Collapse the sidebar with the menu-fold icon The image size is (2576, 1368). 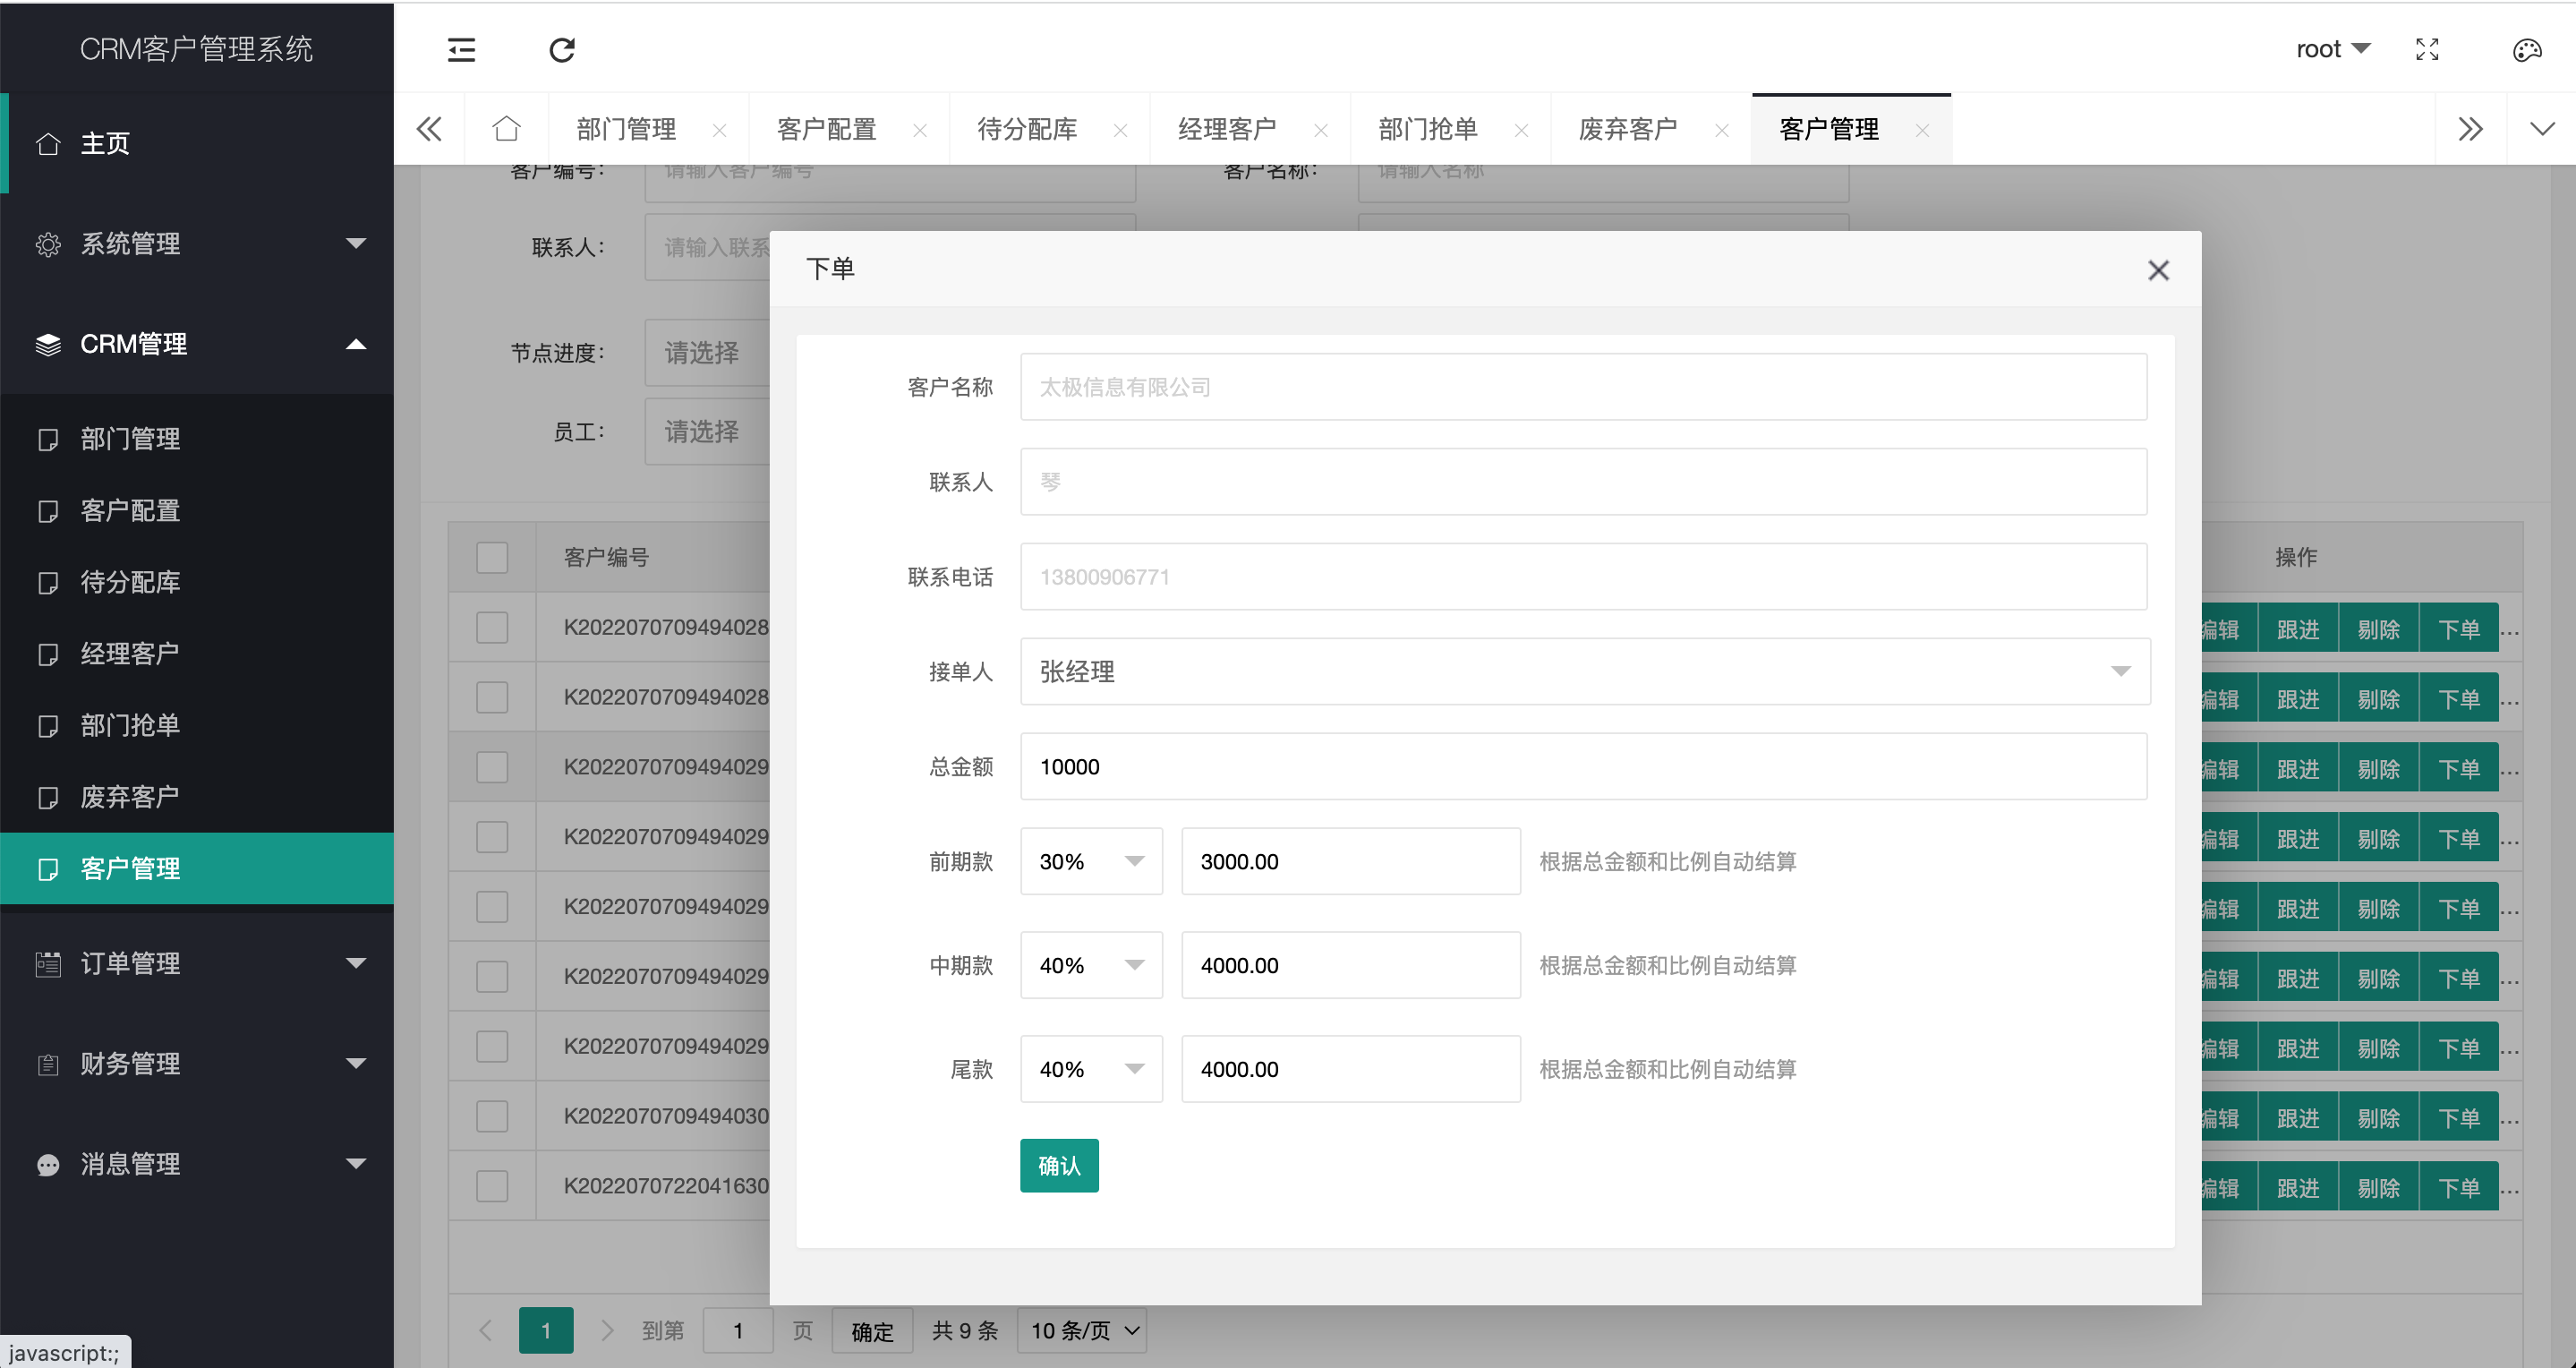point(461,49)
